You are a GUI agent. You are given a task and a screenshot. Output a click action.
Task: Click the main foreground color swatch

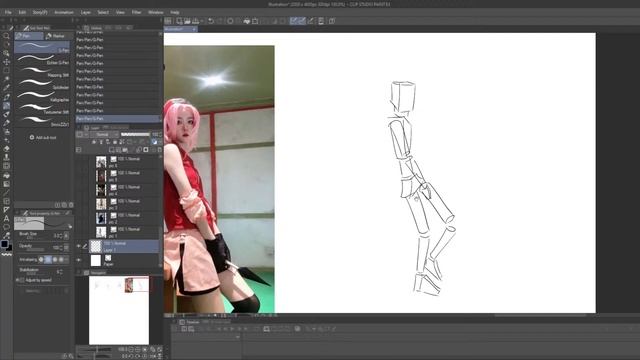click(4, 244)
